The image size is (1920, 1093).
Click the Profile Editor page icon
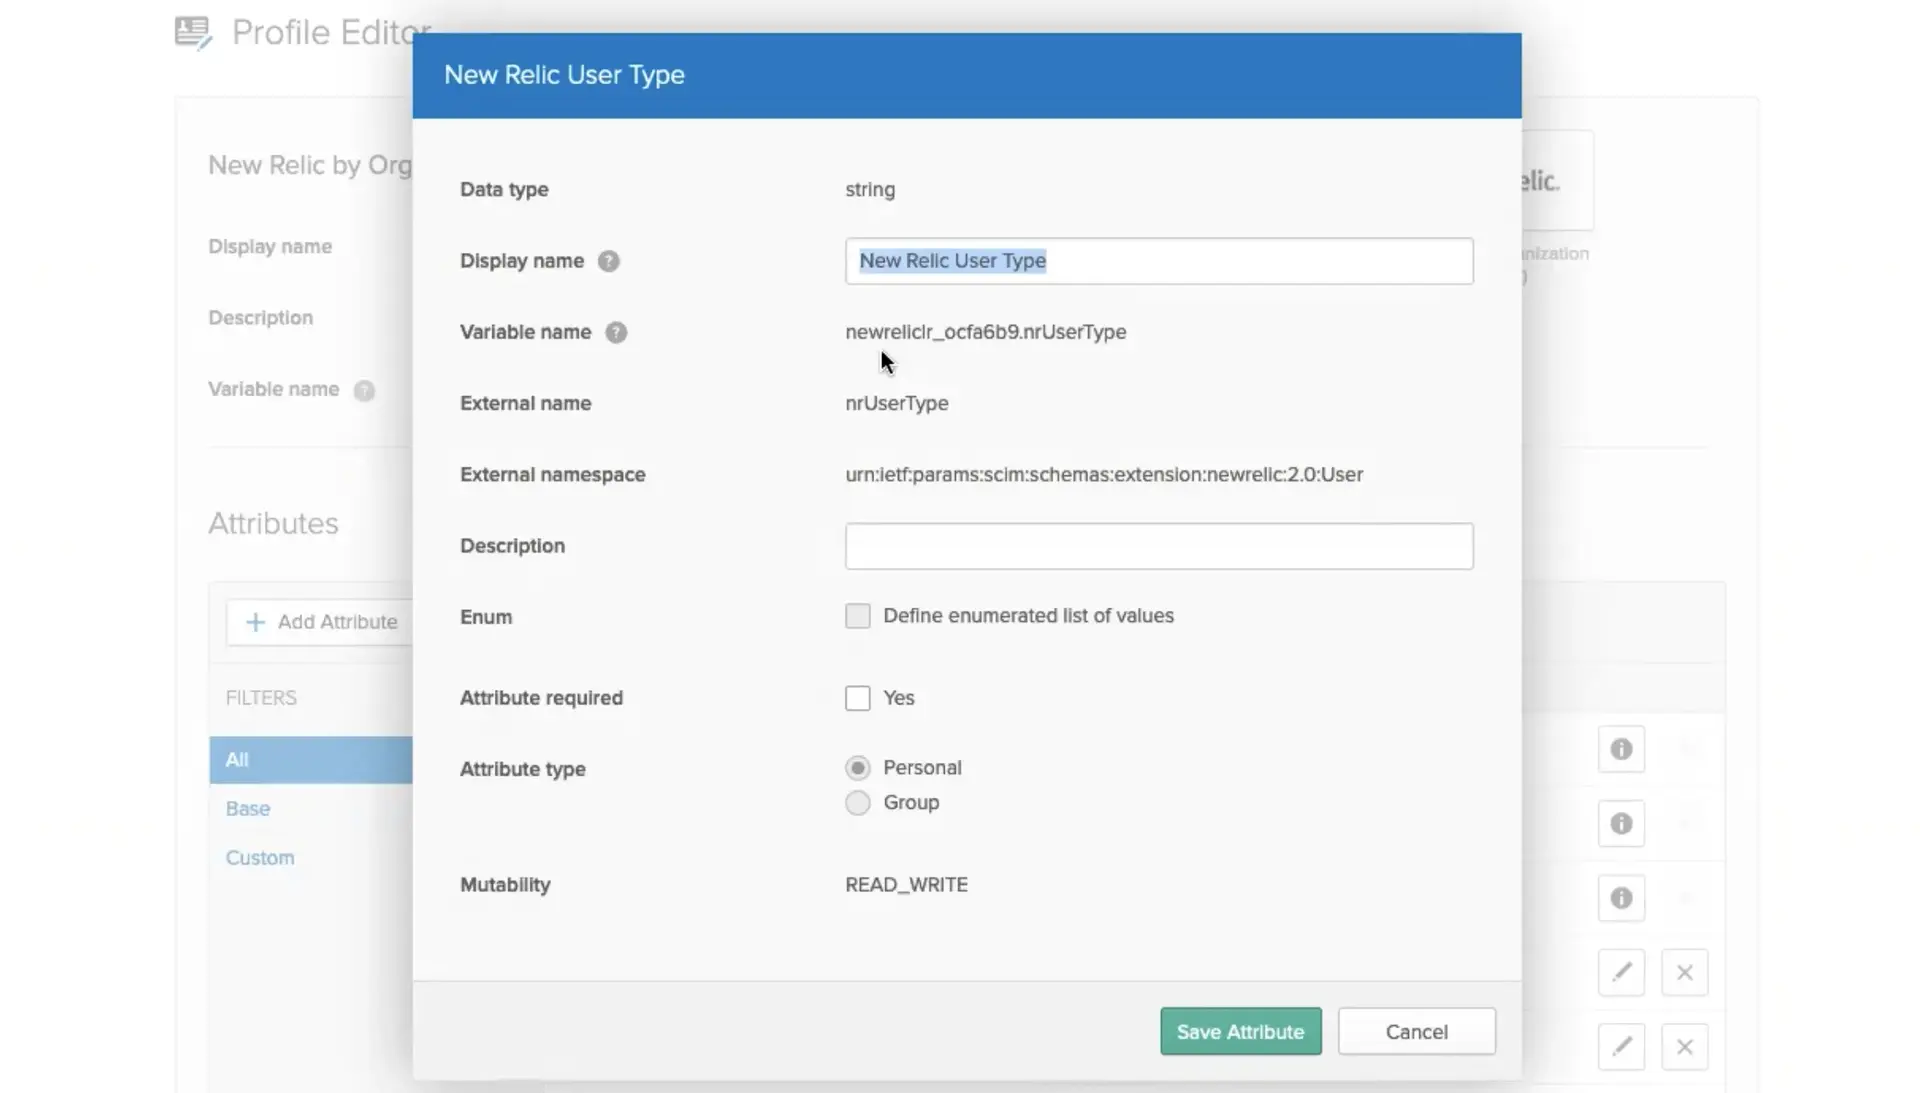[x=193, y=32]
